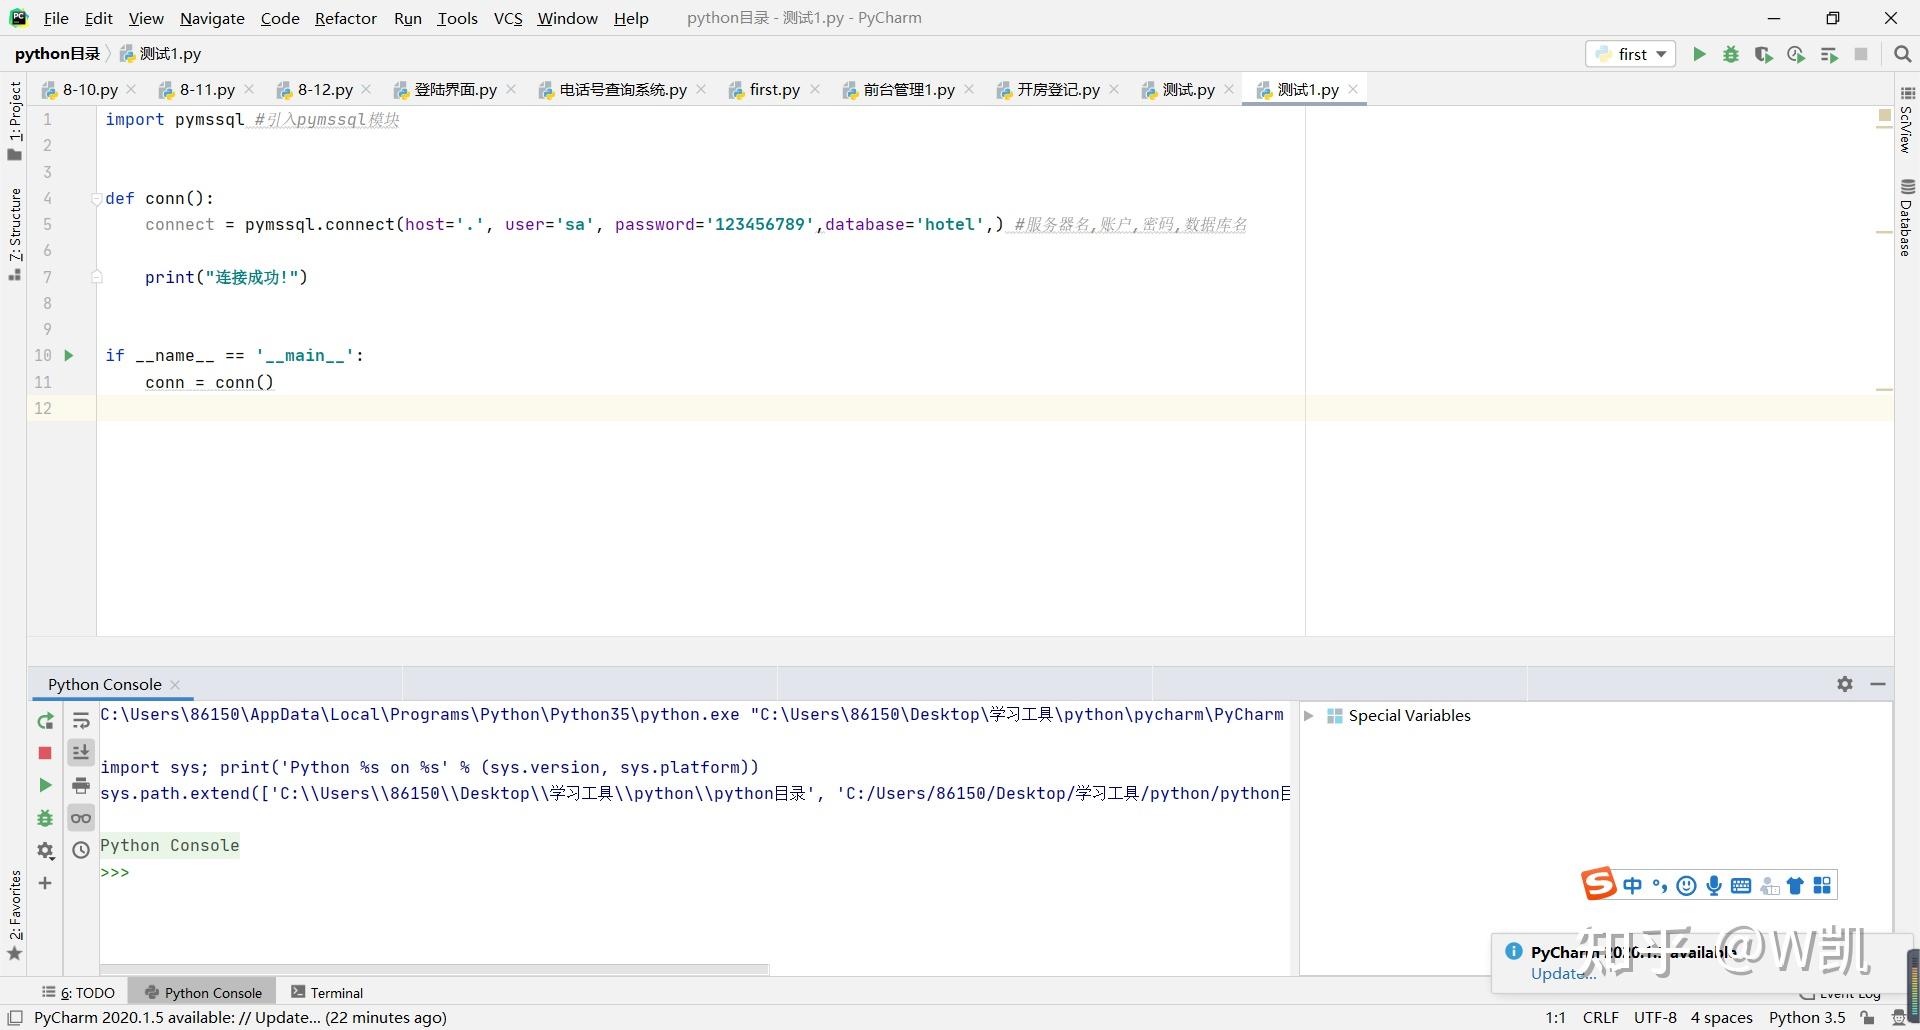Close the 8-12.py tab
1920x1030 pixels.
click(x=366, y=89)
